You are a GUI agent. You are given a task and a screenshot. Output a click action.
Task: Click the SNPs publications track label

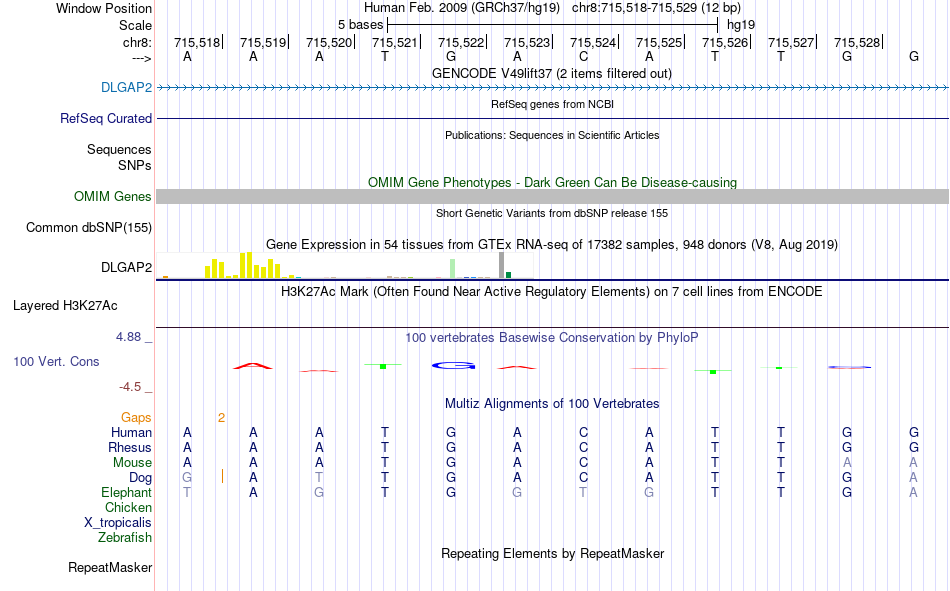[x=135, y=165]
